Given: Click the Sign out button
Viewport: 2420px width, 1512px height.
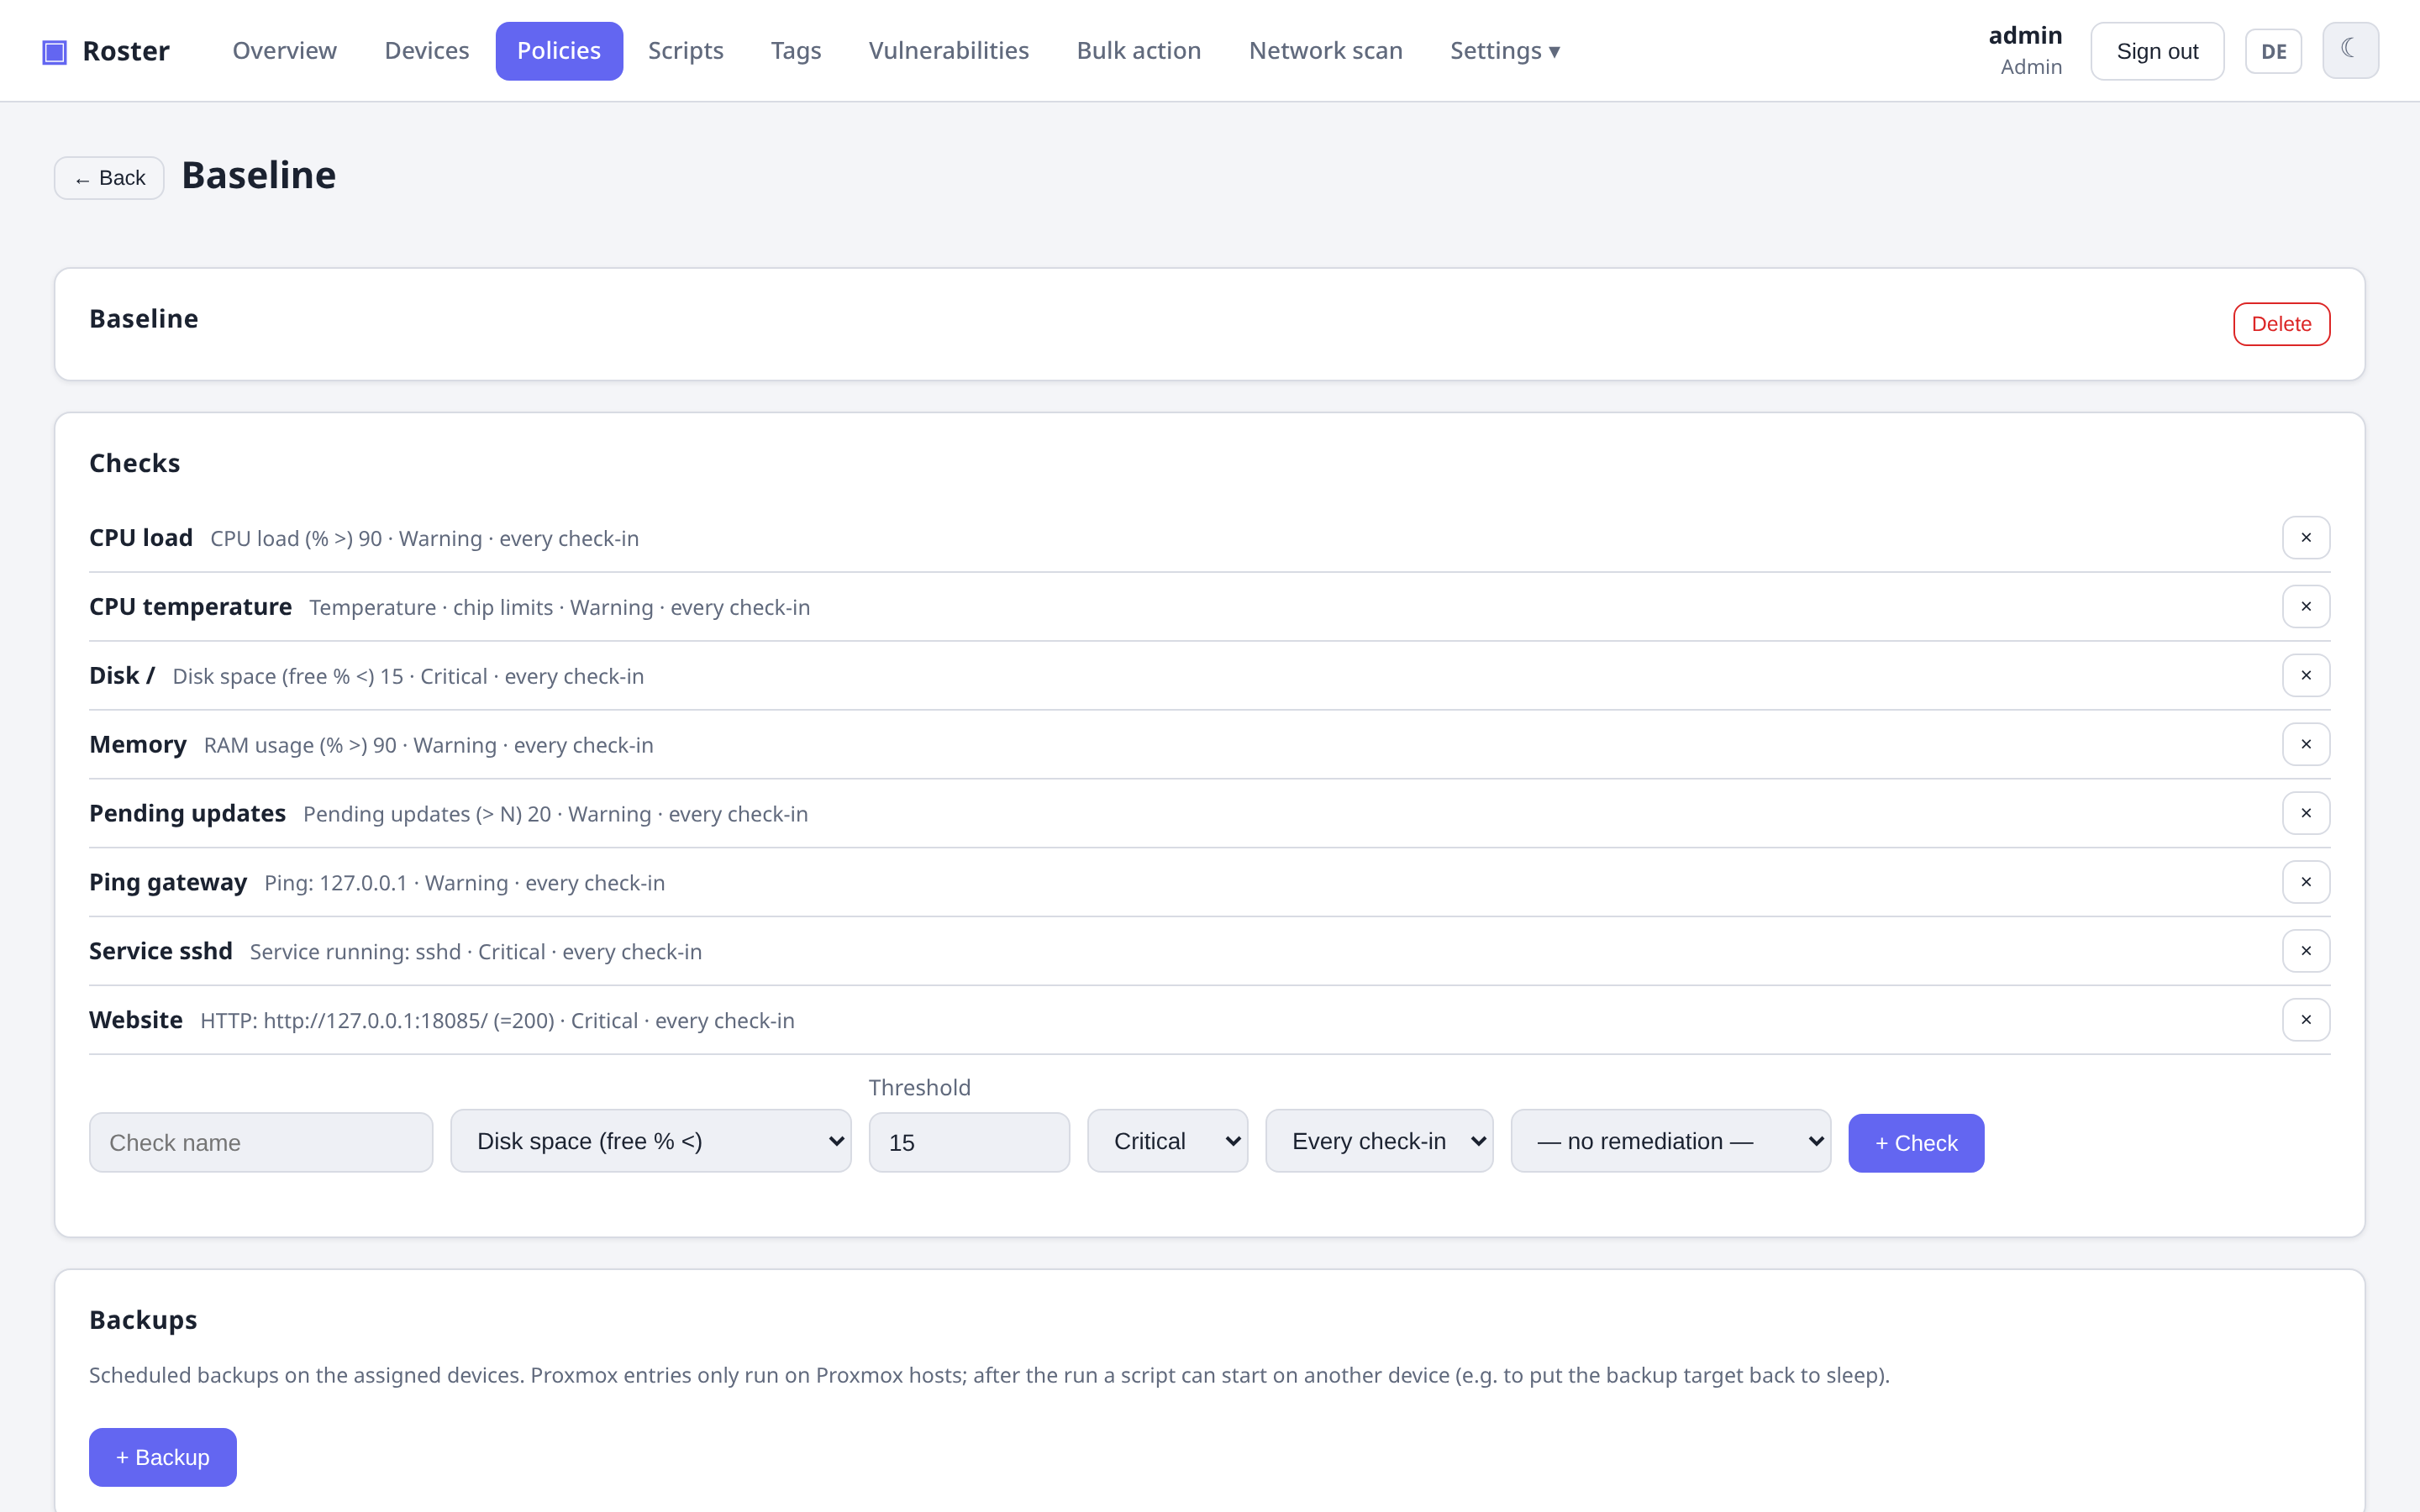Looking at the screenshot, I should tap(2157, 51).
